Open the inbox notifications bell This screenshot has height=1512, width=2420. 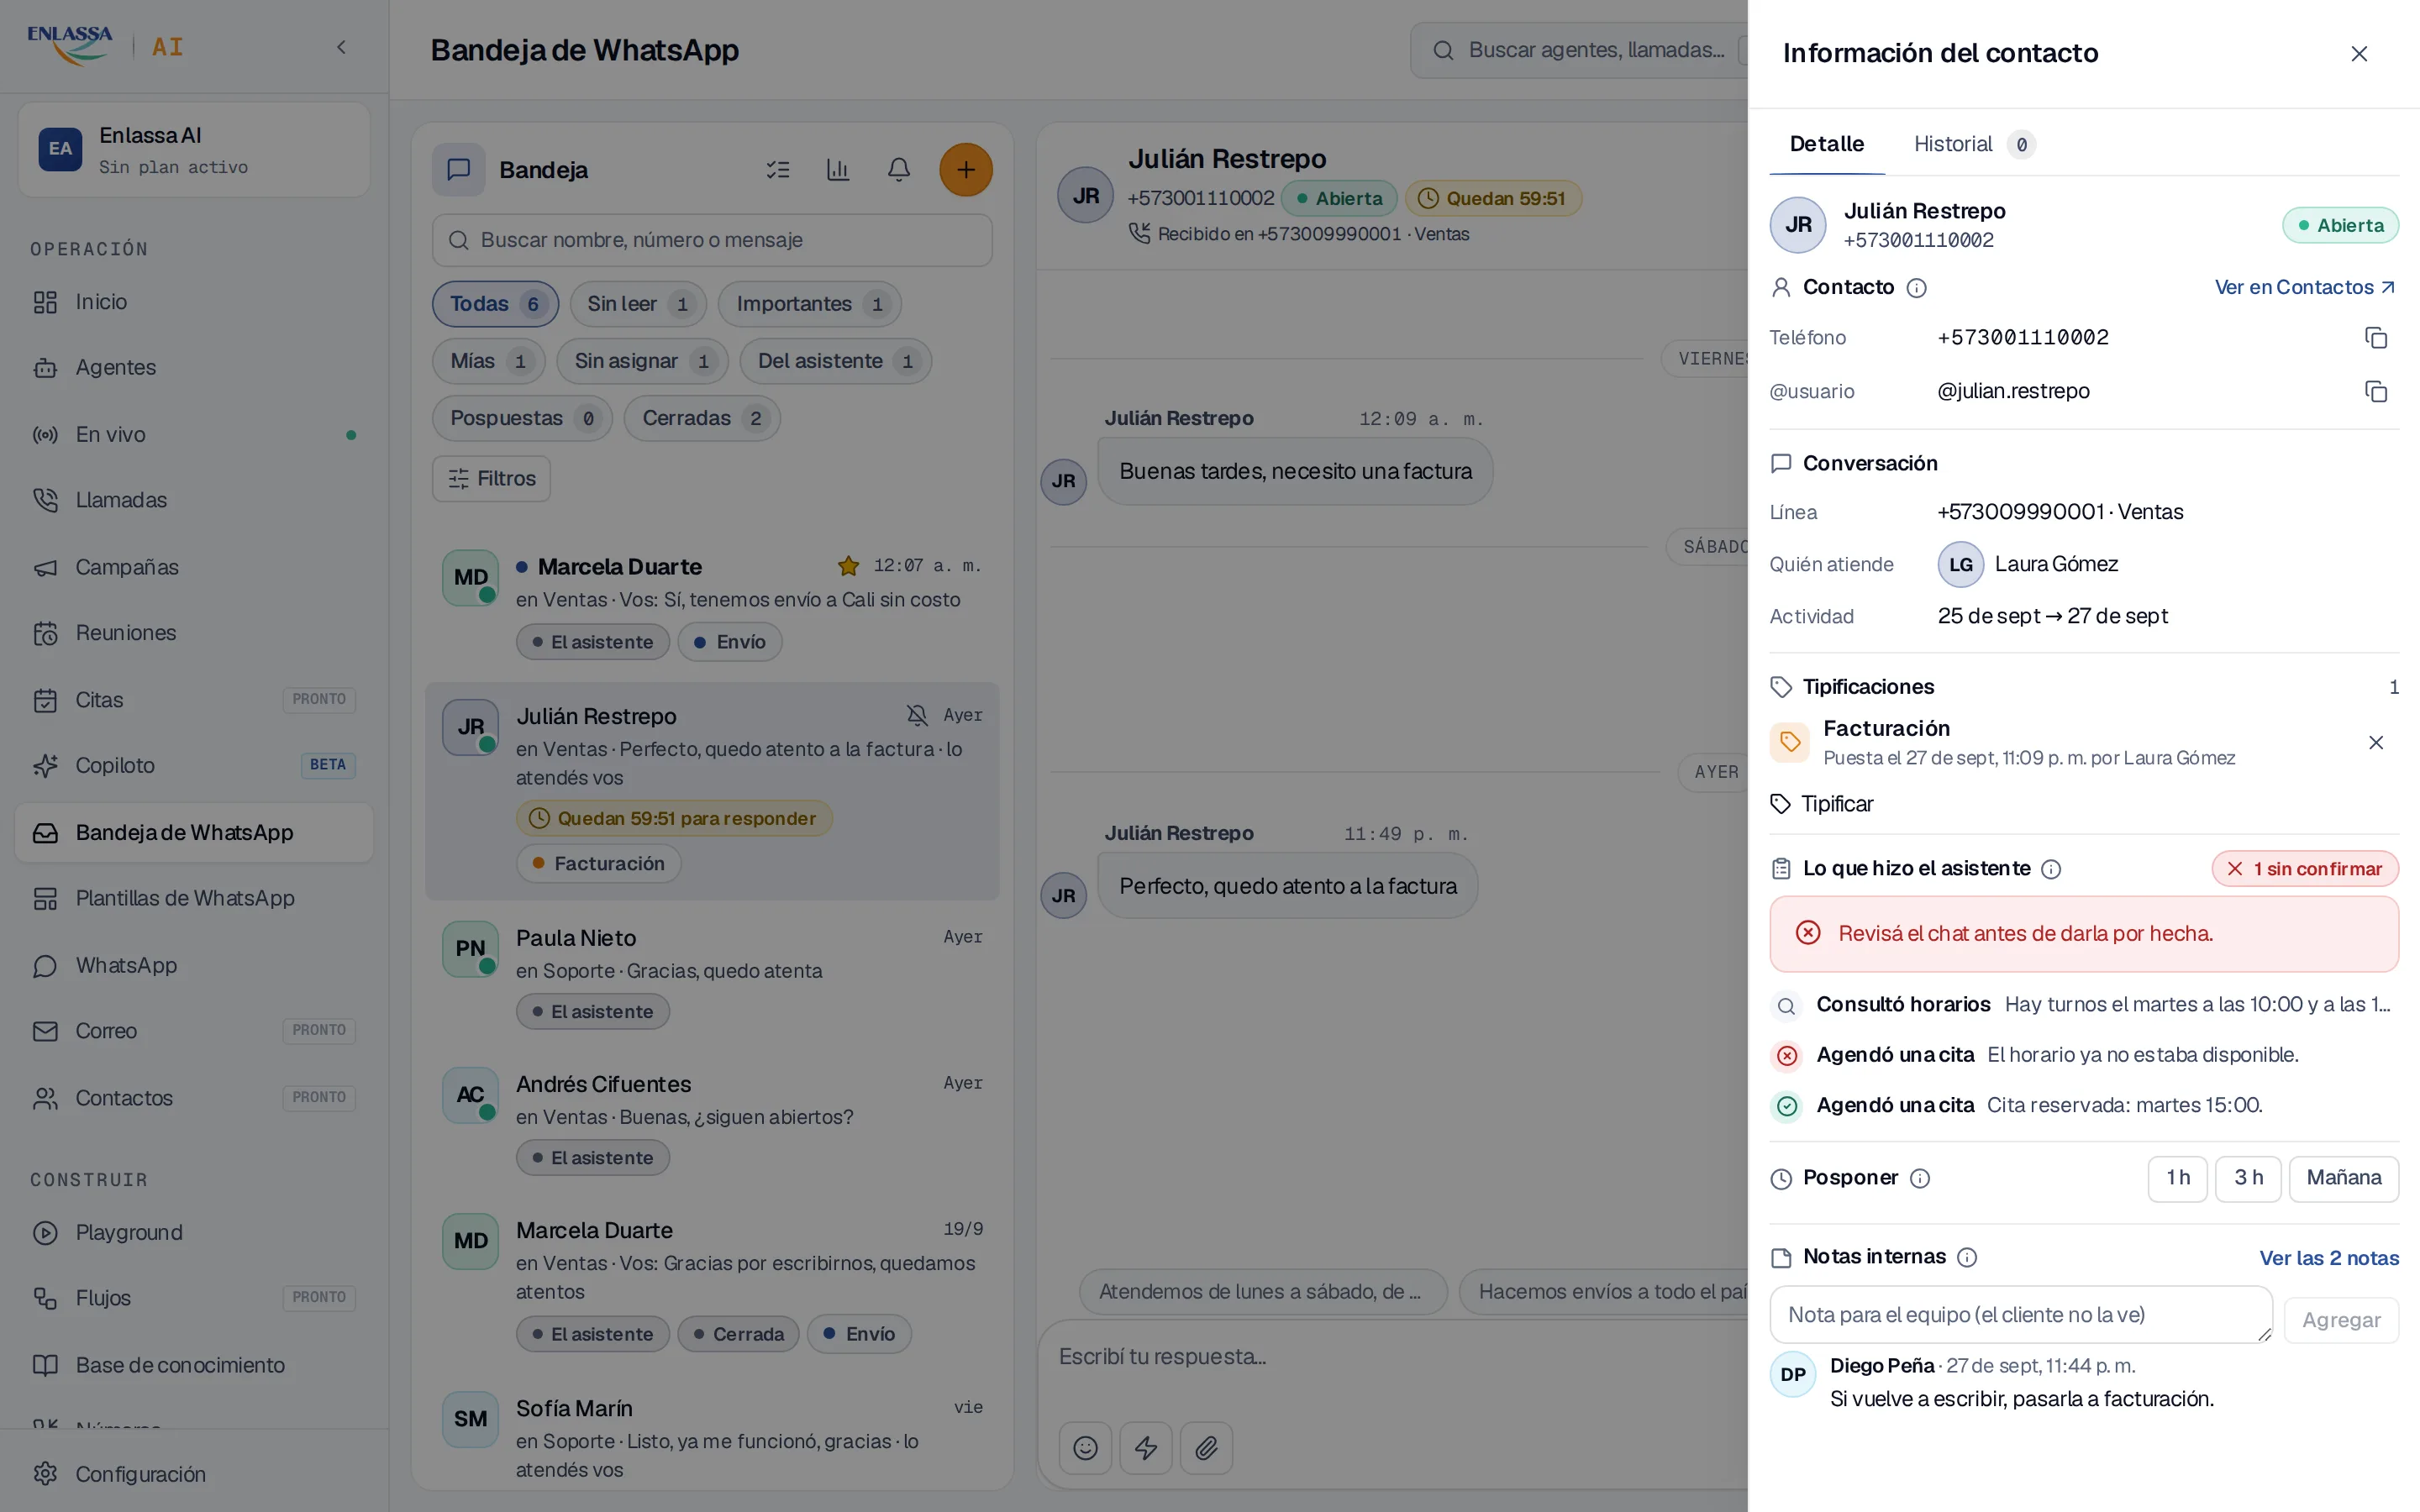tap(899, 170)
